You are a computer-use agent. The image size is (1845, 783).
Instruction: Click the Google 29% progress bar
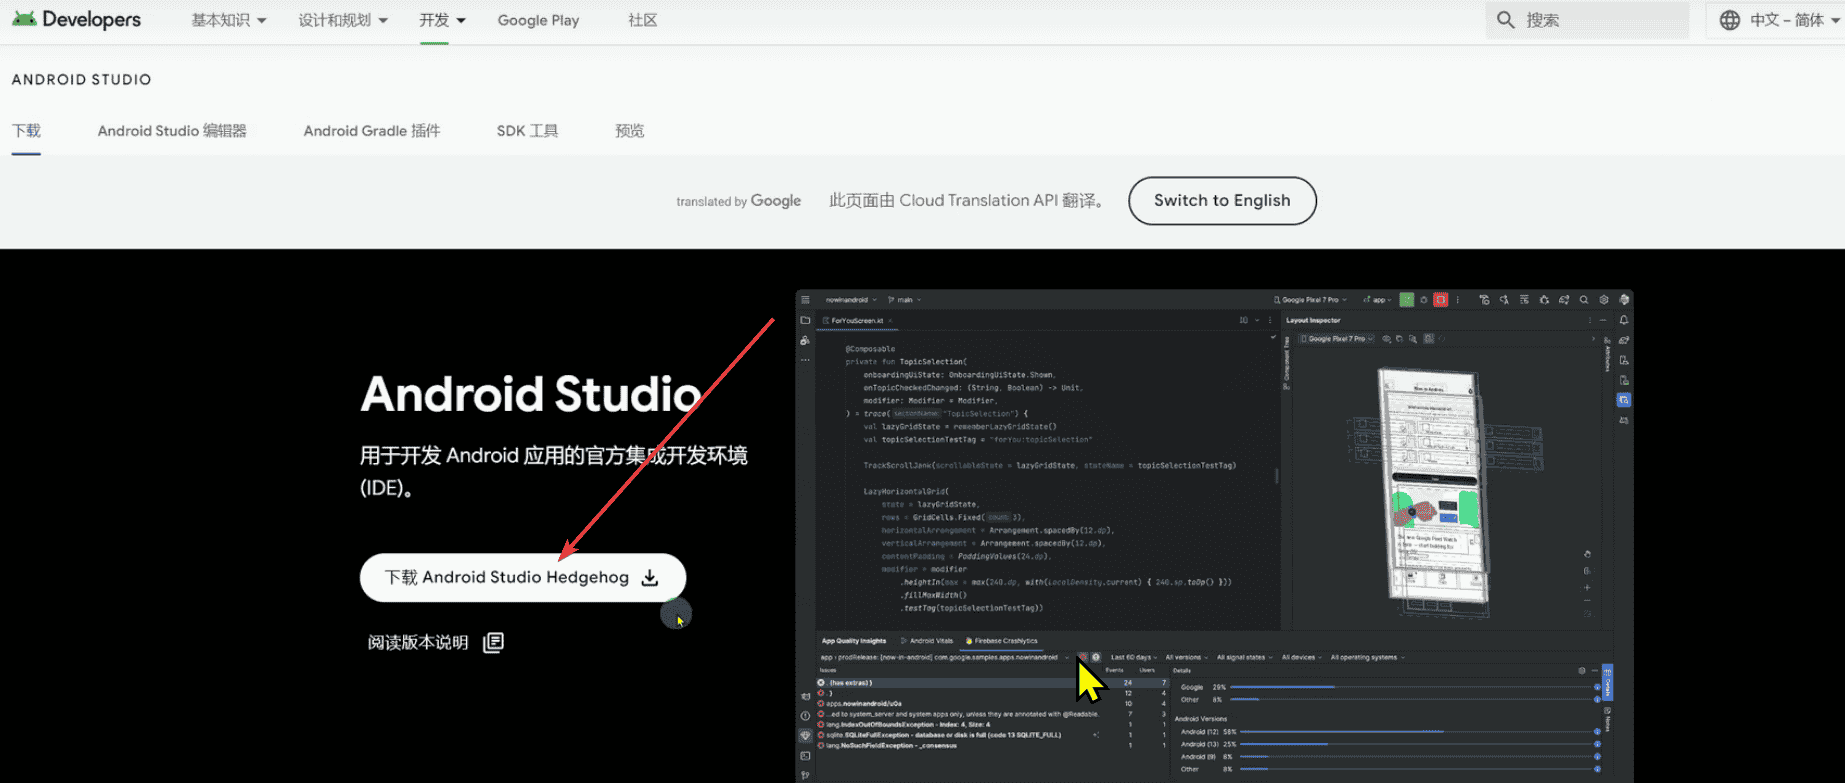1282,687
